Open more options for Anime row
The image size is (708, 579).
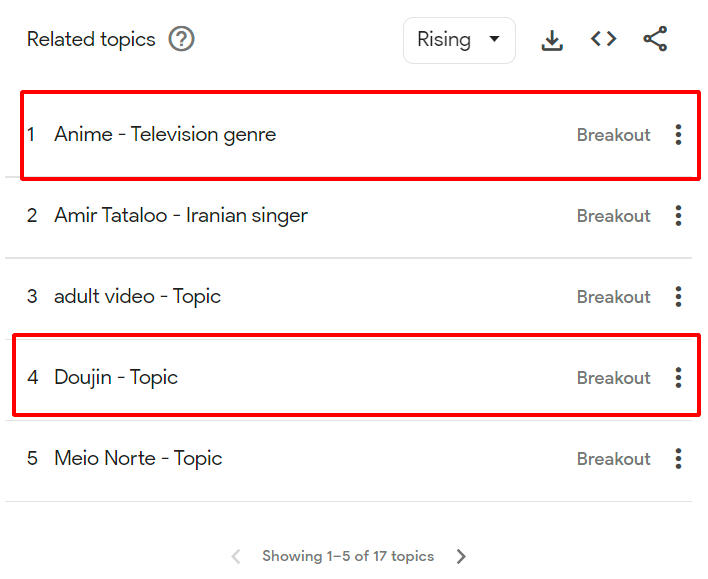678,135
